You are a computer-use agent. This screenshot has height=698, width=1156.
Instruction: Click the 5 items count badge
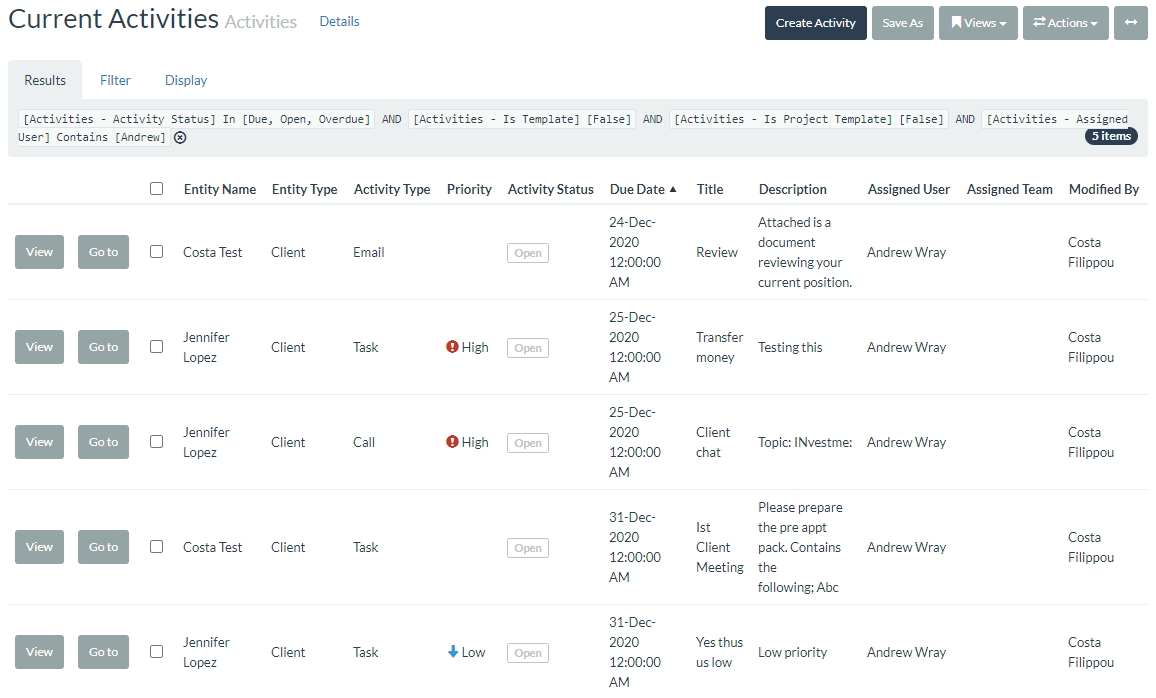click(1110, 136)
